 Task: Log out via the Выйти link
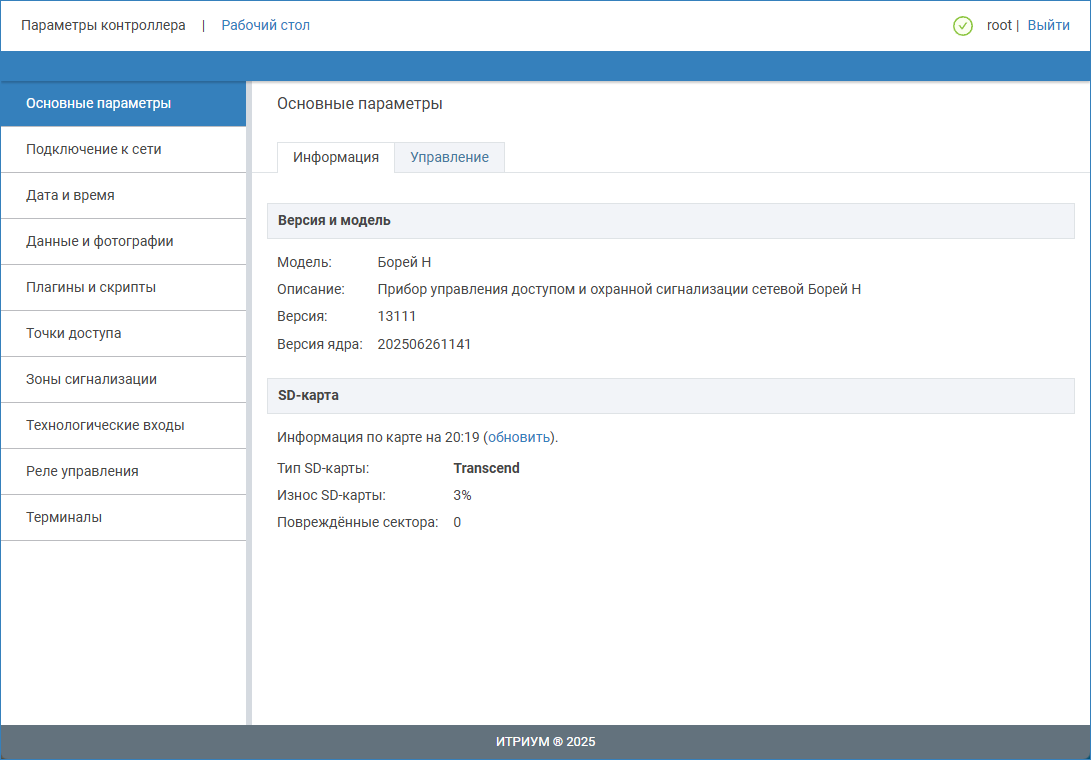1049,26
